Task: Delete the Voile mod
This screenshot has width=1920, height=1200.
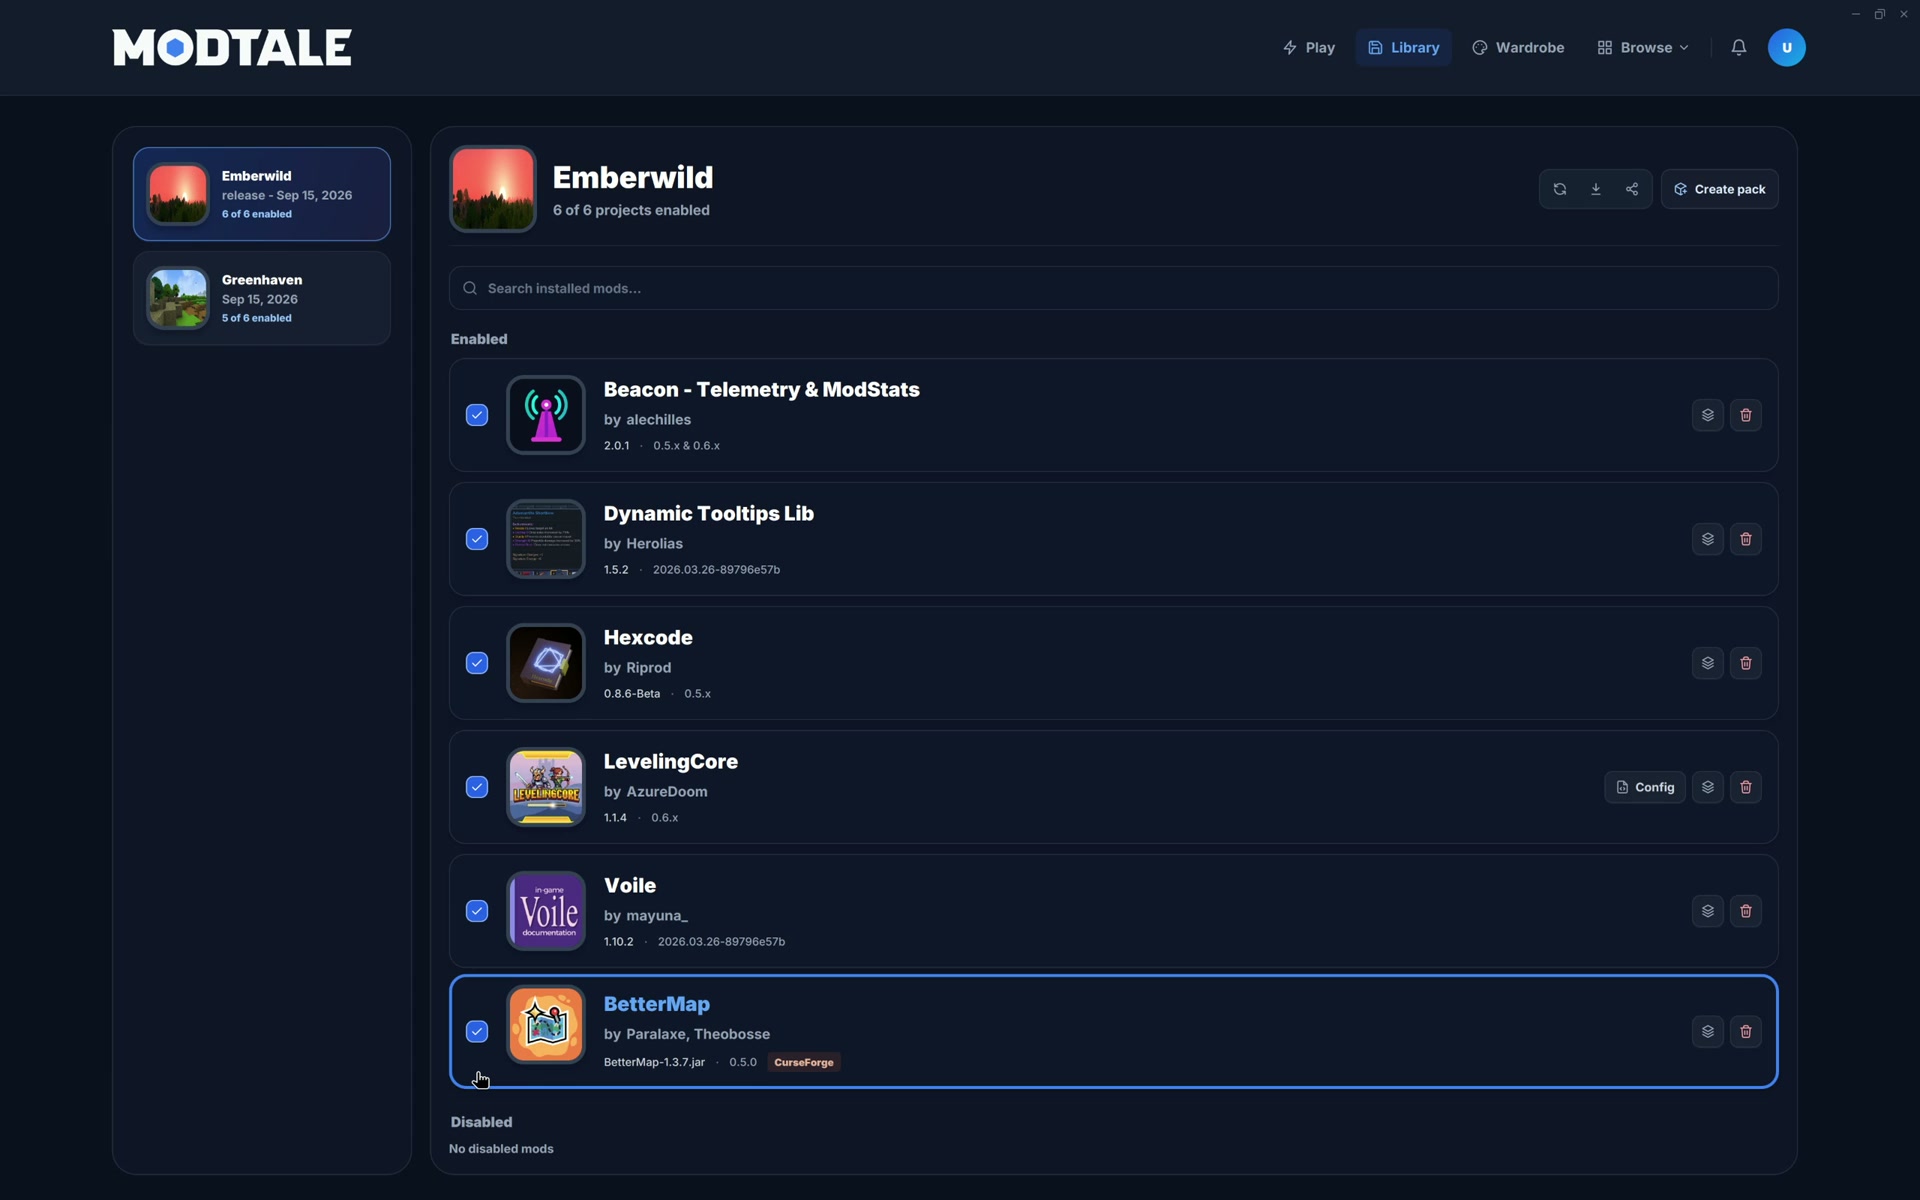Action: click(x=1746, y=911)
